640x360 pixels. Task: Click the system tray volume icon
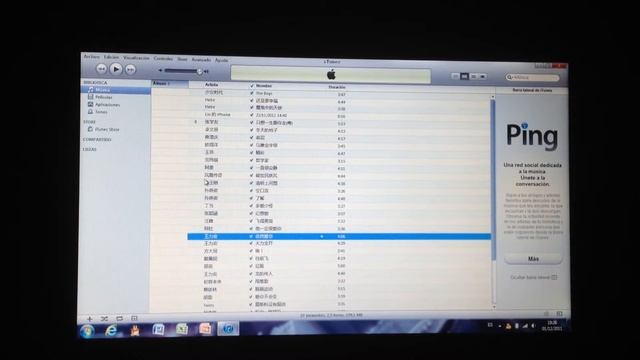point(533,326)
